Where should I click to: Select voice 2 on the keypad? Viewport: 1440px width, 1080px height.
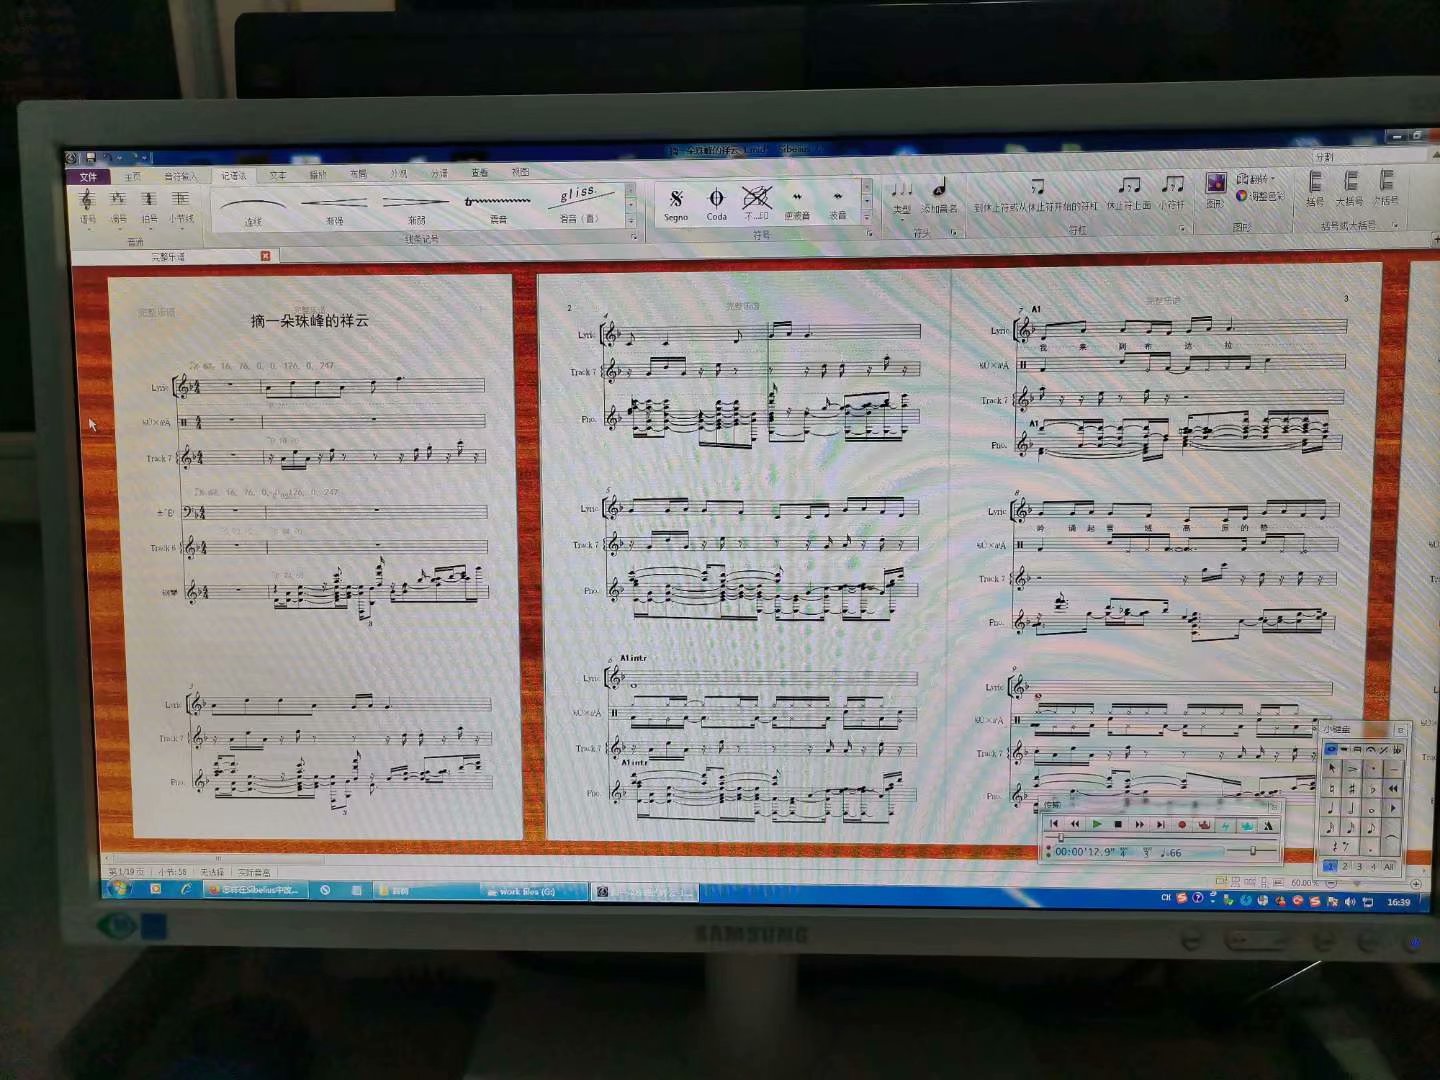1345,867
